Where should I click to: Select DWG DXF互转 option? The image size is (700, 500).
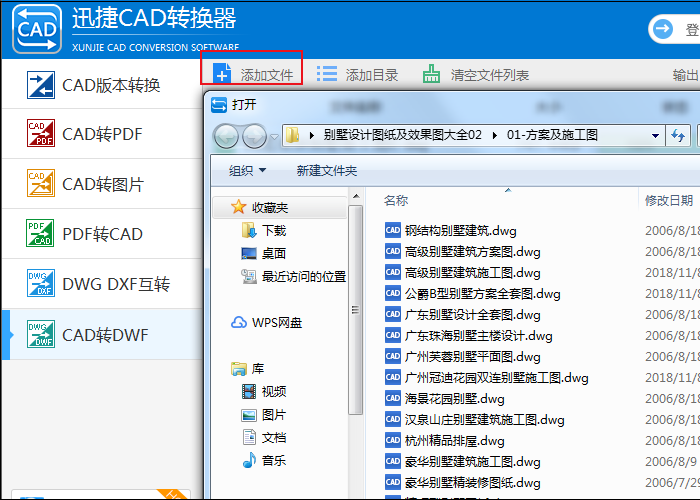(x=102, y=283)
